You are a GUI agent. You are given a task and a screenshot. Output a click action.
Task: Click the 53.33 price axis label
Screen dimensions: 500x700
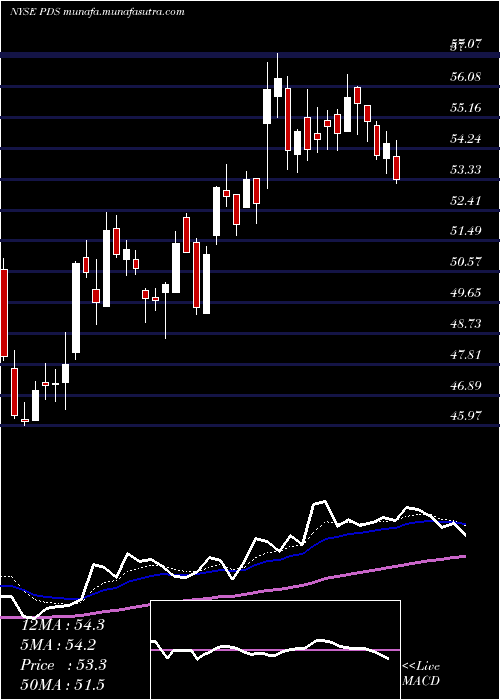point(465,170)
